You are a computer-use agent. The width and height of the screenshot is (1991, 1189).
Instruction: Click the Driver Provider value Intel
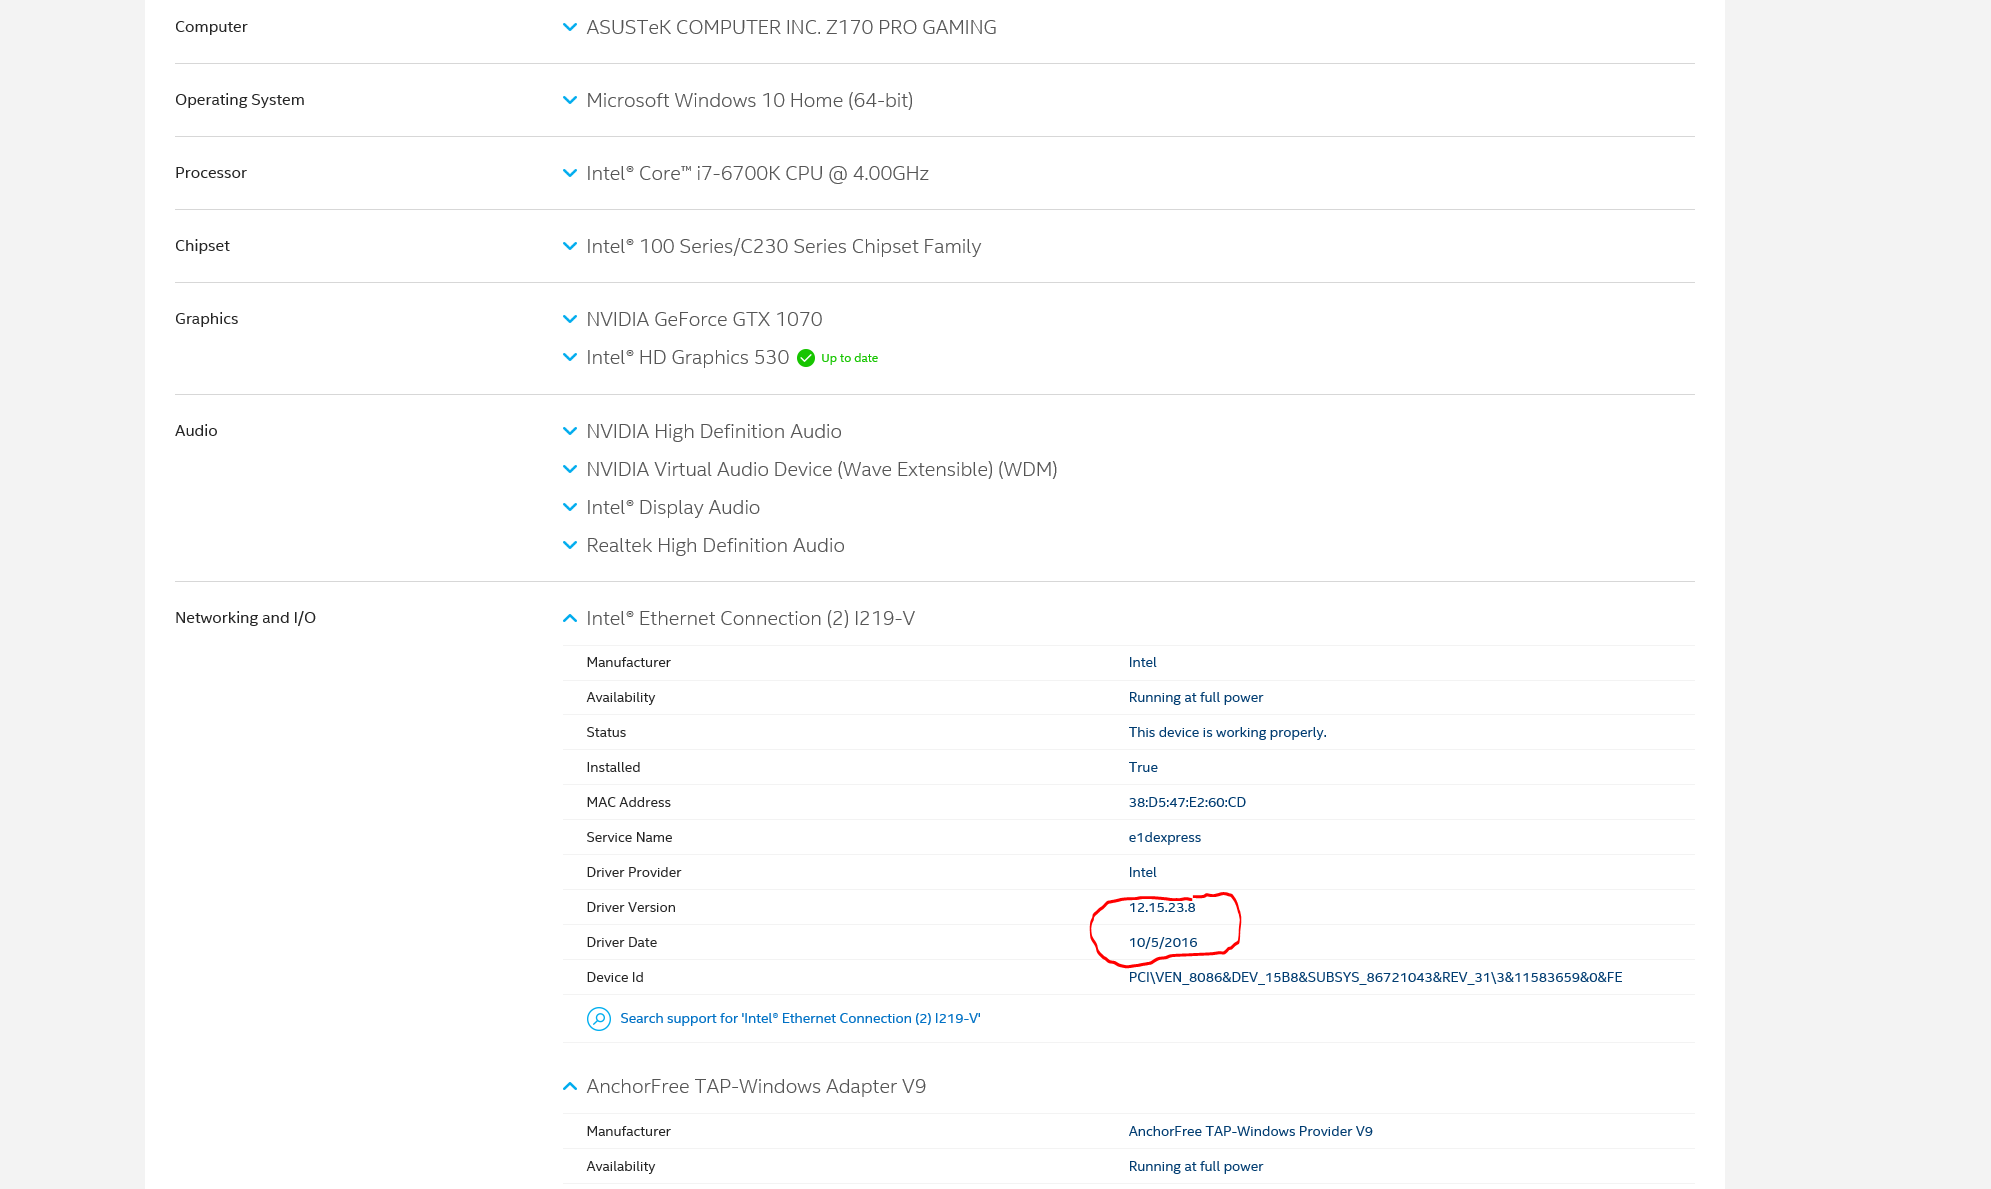[x=1142, y=872]
